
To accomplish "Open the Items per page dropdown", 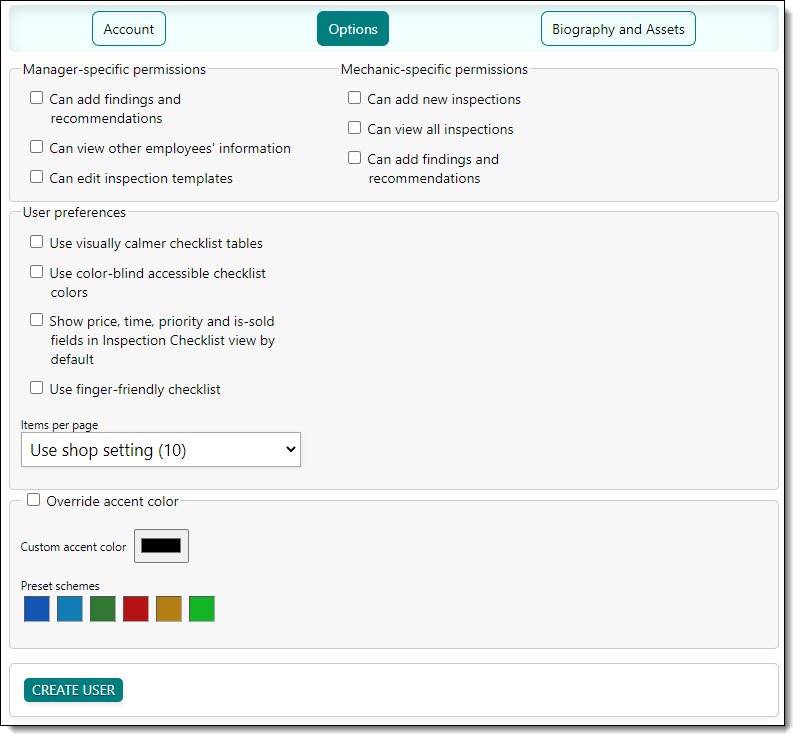I will [161, 450].
